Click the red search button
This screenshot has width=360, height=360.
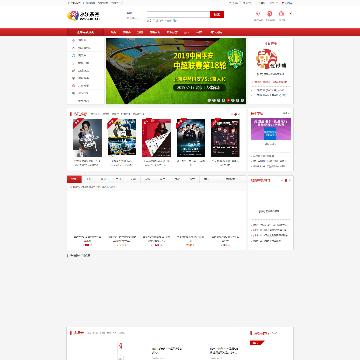click(x=217, y=14)
